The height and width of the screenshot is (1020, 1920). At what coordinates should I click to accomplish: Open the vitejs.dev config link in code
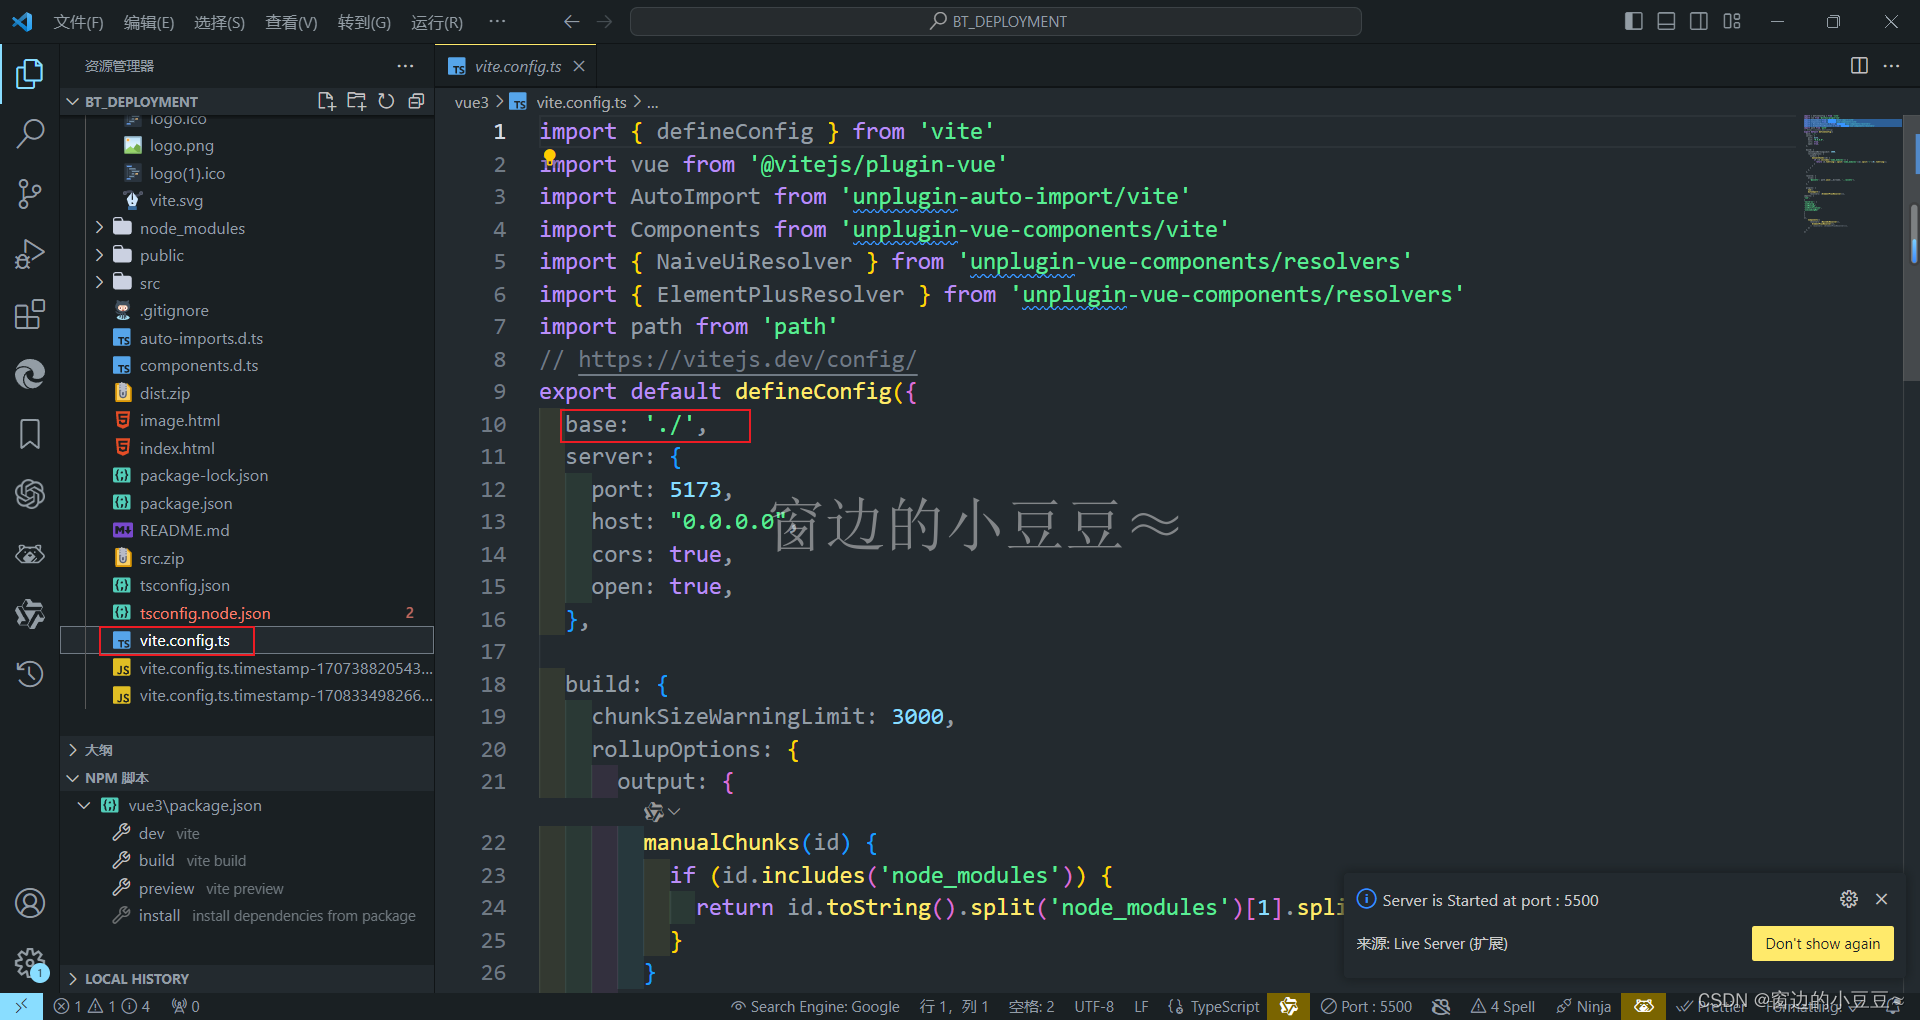[747, 359]
